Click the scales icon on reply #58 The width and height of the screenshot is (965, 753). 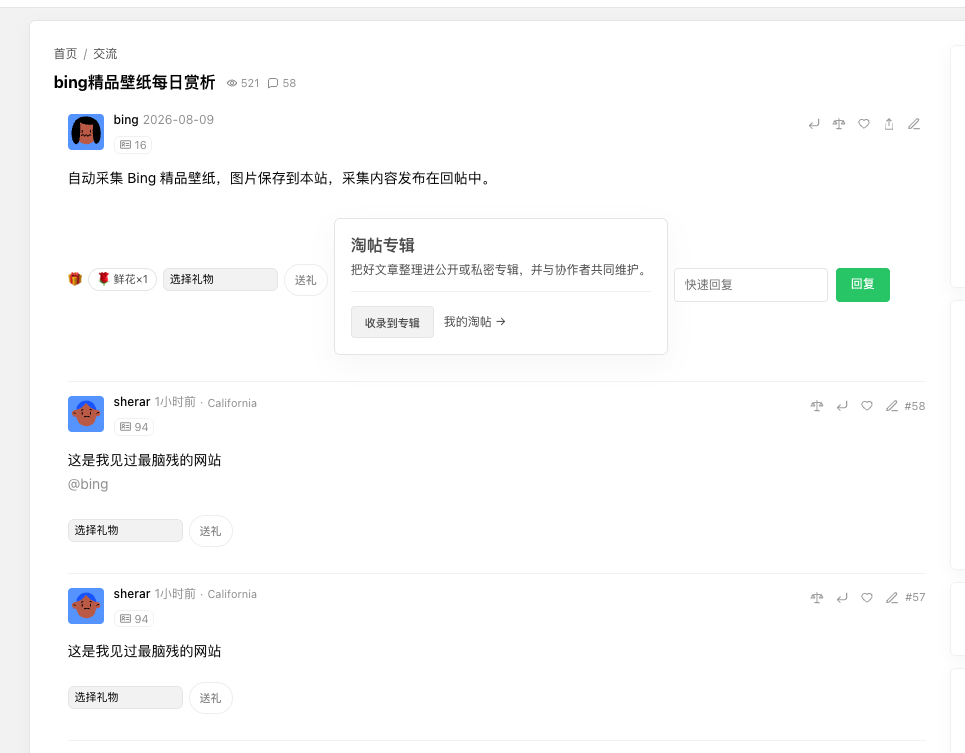point(817,406)
